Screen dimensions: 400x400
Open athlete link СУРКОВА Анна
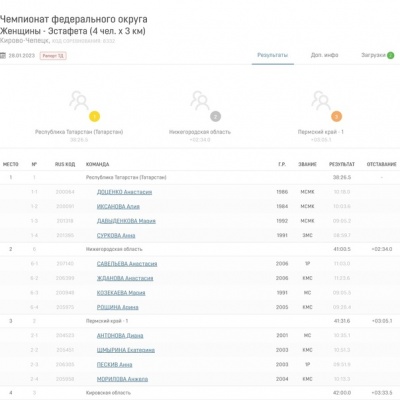point(116,236)
